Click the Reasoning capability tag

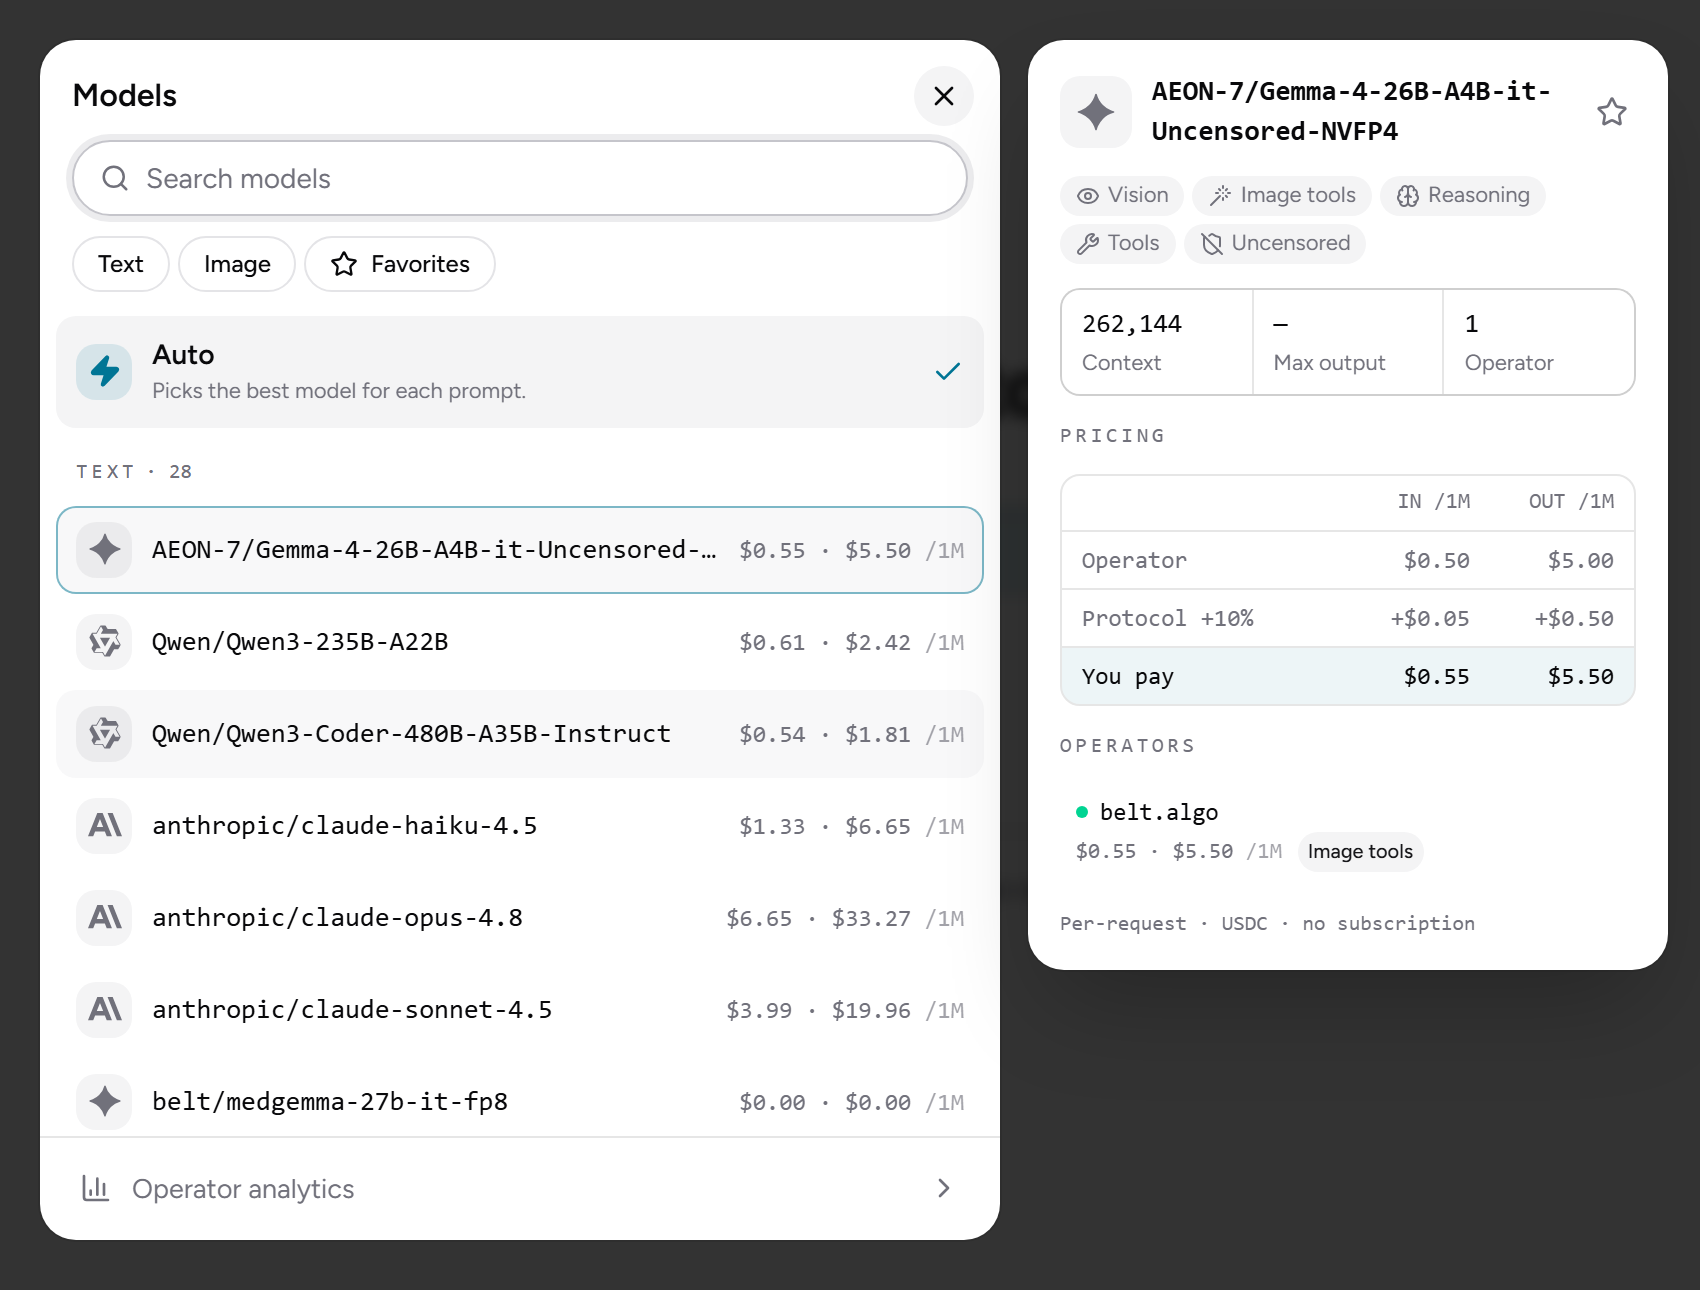point(1463,195)
